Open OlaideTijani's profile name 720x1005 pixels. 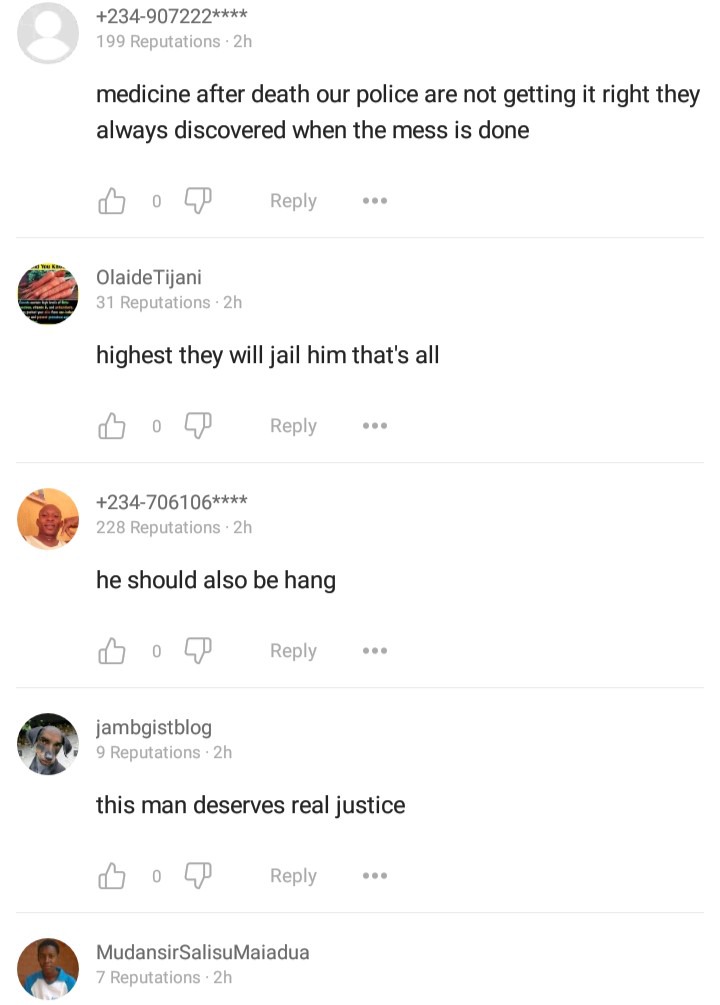click(x=149, y=278)
